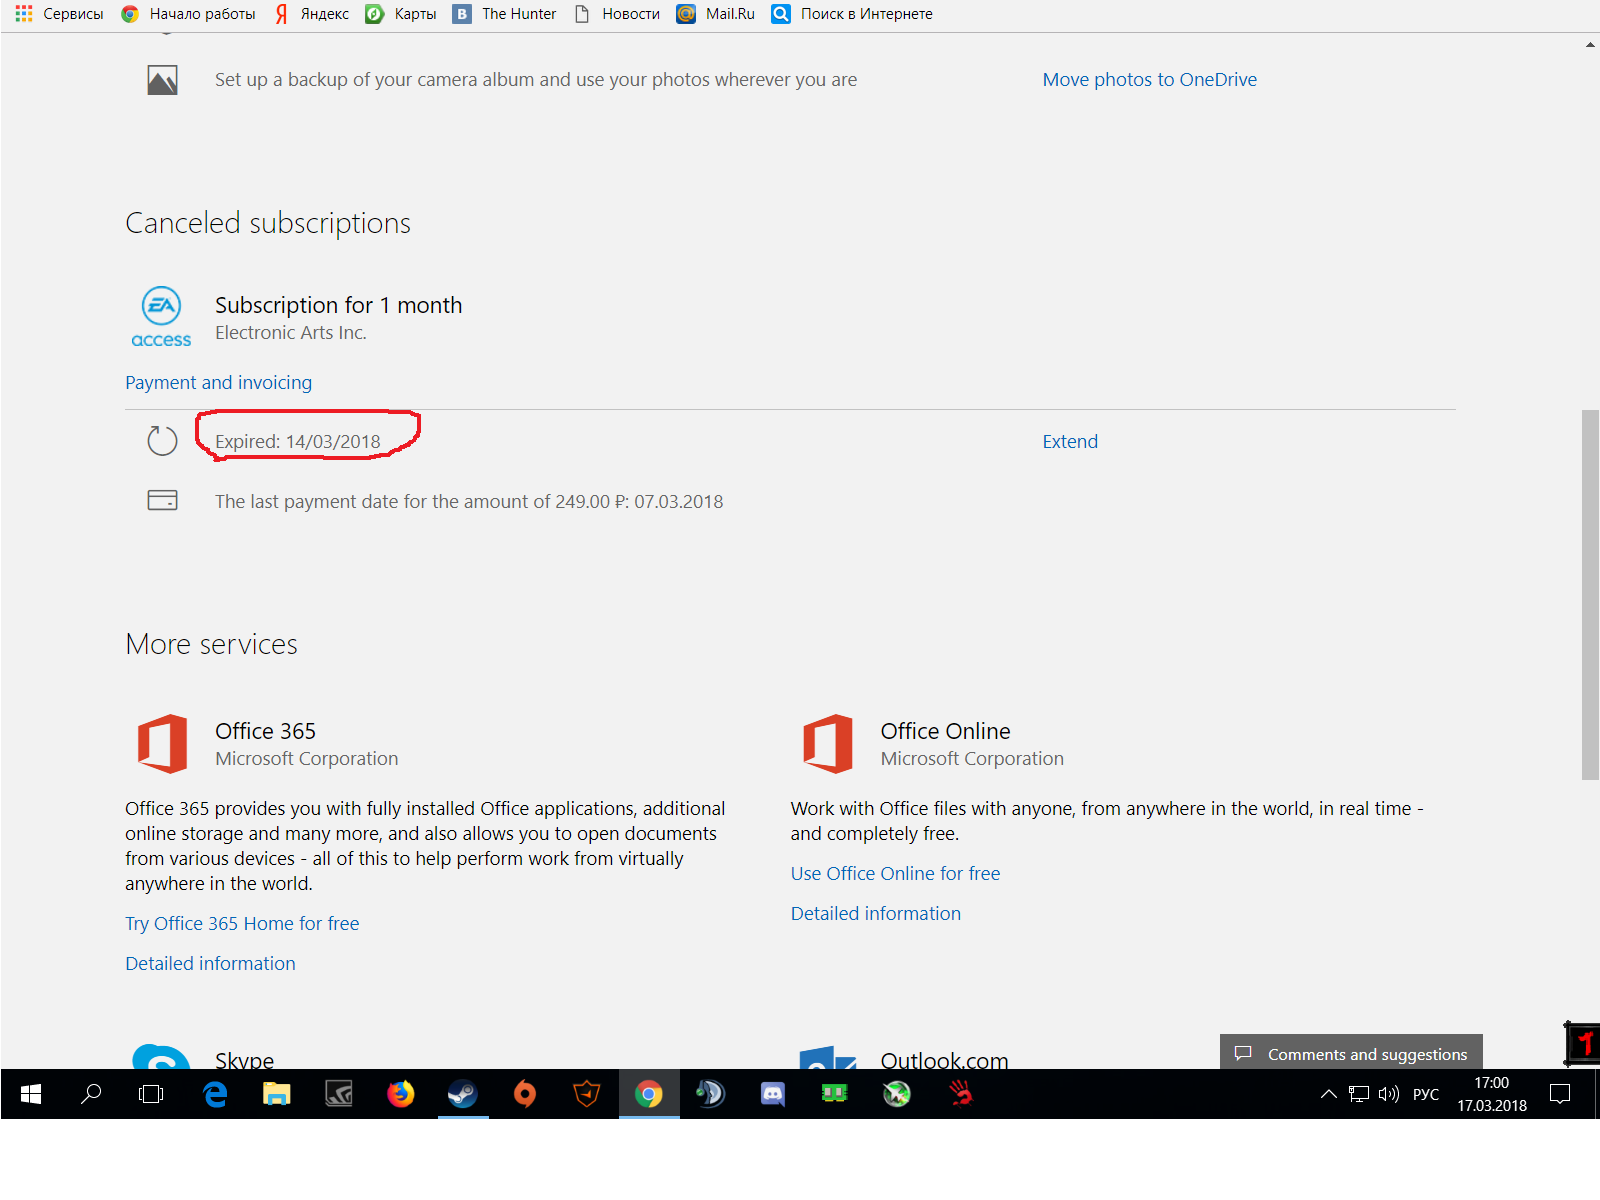Open the Поиск в Интернете bookmark

point(852,14)
